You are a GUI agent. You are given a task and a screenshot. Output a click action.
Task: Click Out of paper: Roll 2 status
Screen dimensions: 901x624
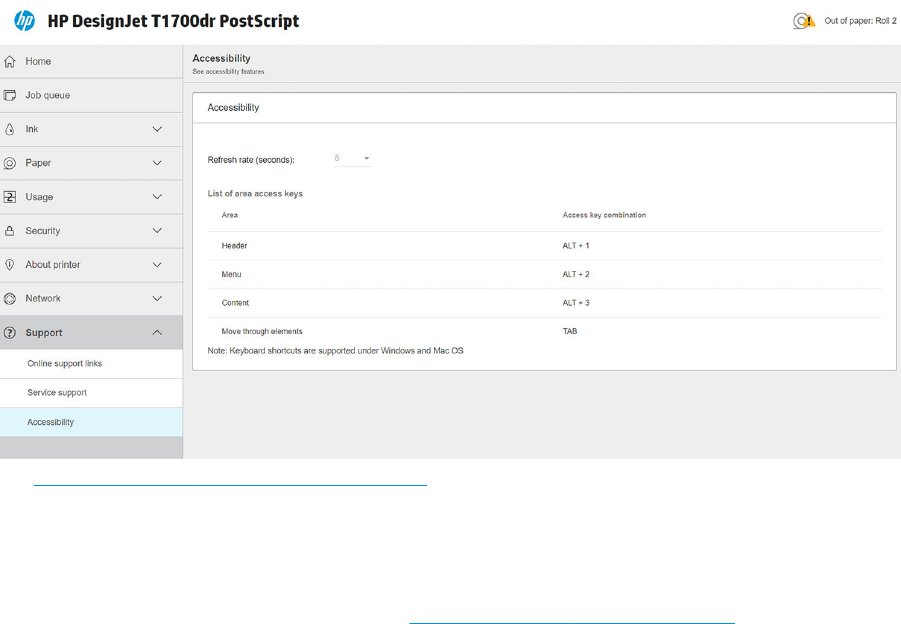860,21
